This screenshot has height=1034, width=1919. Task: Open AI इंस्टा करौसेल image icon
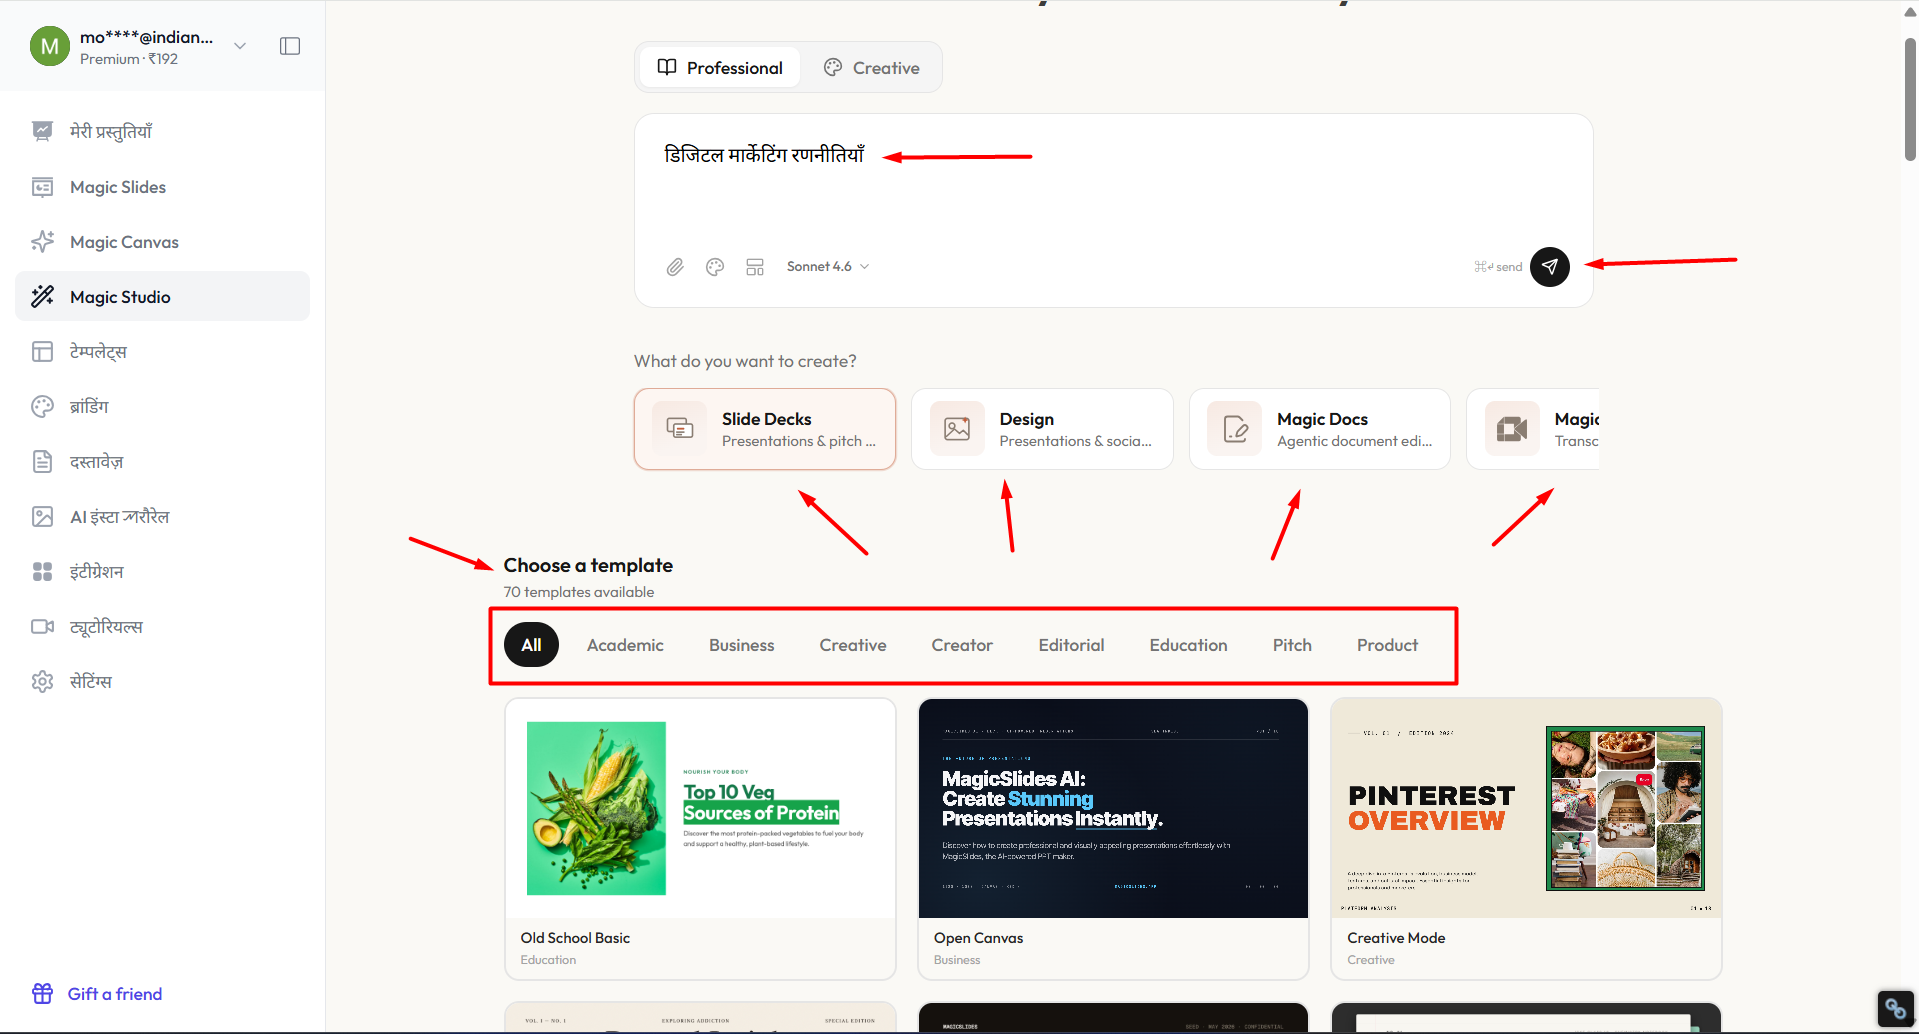click(x=42, y=516)
